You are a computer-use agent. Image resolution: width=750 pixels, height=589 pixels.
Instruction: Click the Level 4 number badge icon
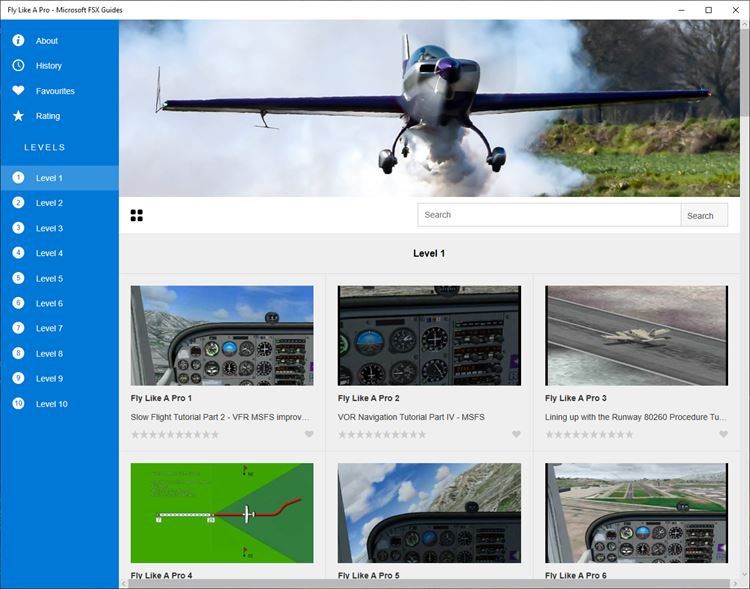[18, 253]
